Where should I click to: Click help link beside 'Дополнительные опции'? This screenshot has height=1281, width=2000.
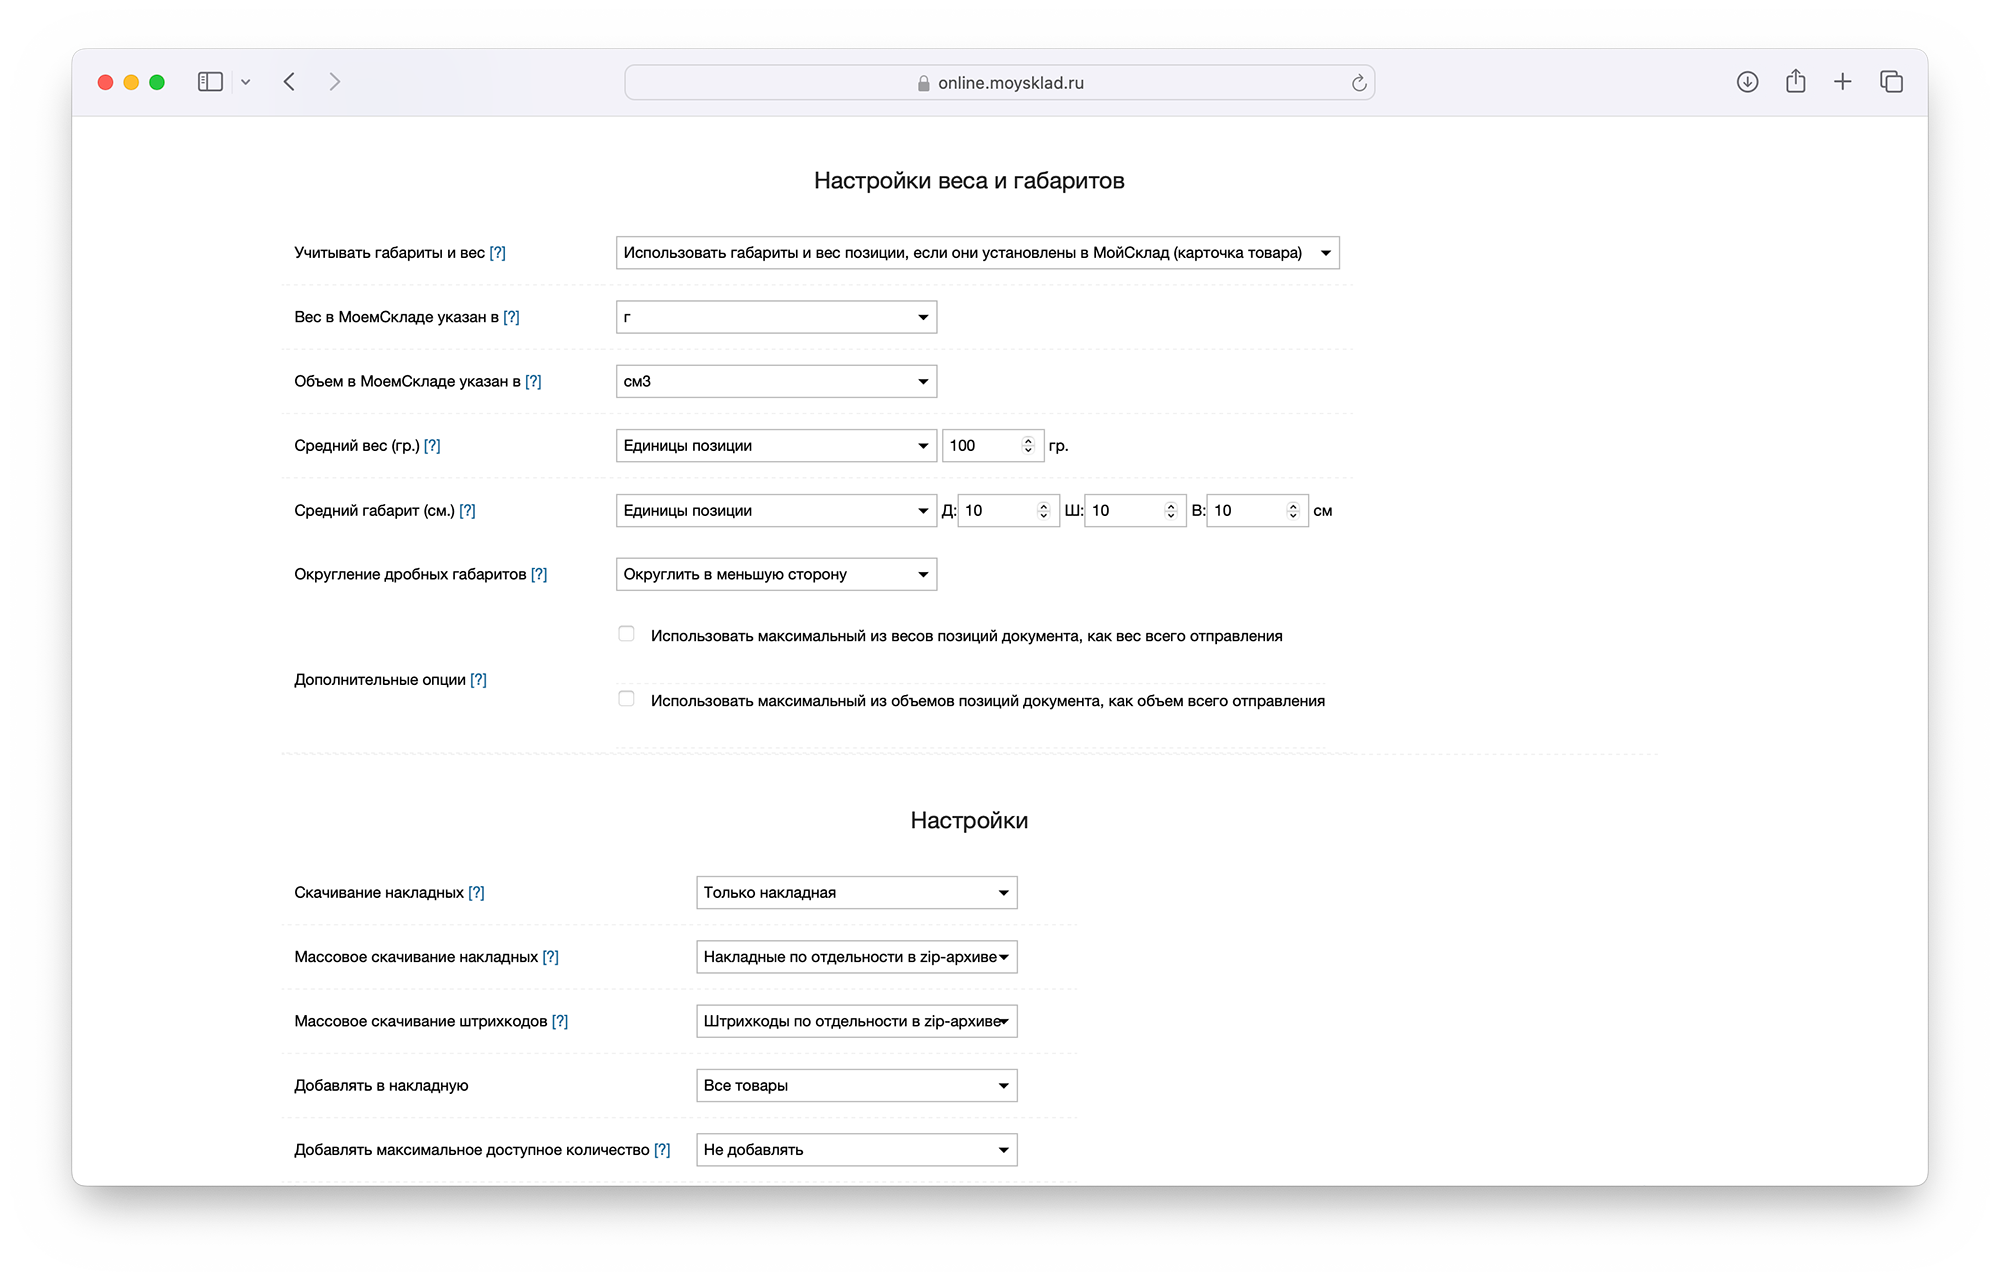(479, 680)
